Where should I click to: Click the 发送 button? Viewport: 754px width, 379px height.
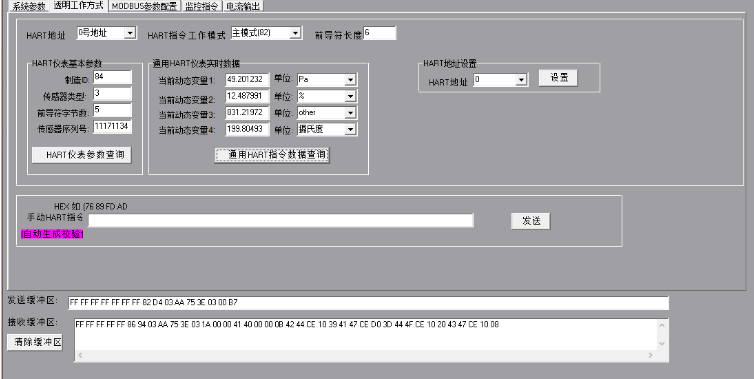530,221
